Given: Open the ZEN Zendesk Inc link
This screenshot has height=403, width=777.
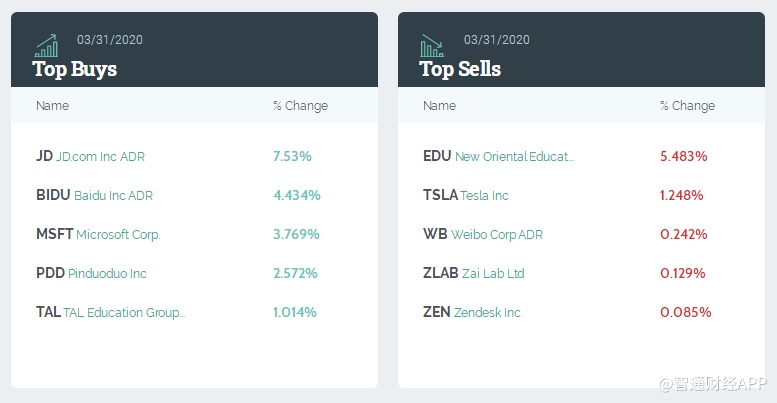Looking at the screenshot, I should pyautogui.click(x=471, y=312).
